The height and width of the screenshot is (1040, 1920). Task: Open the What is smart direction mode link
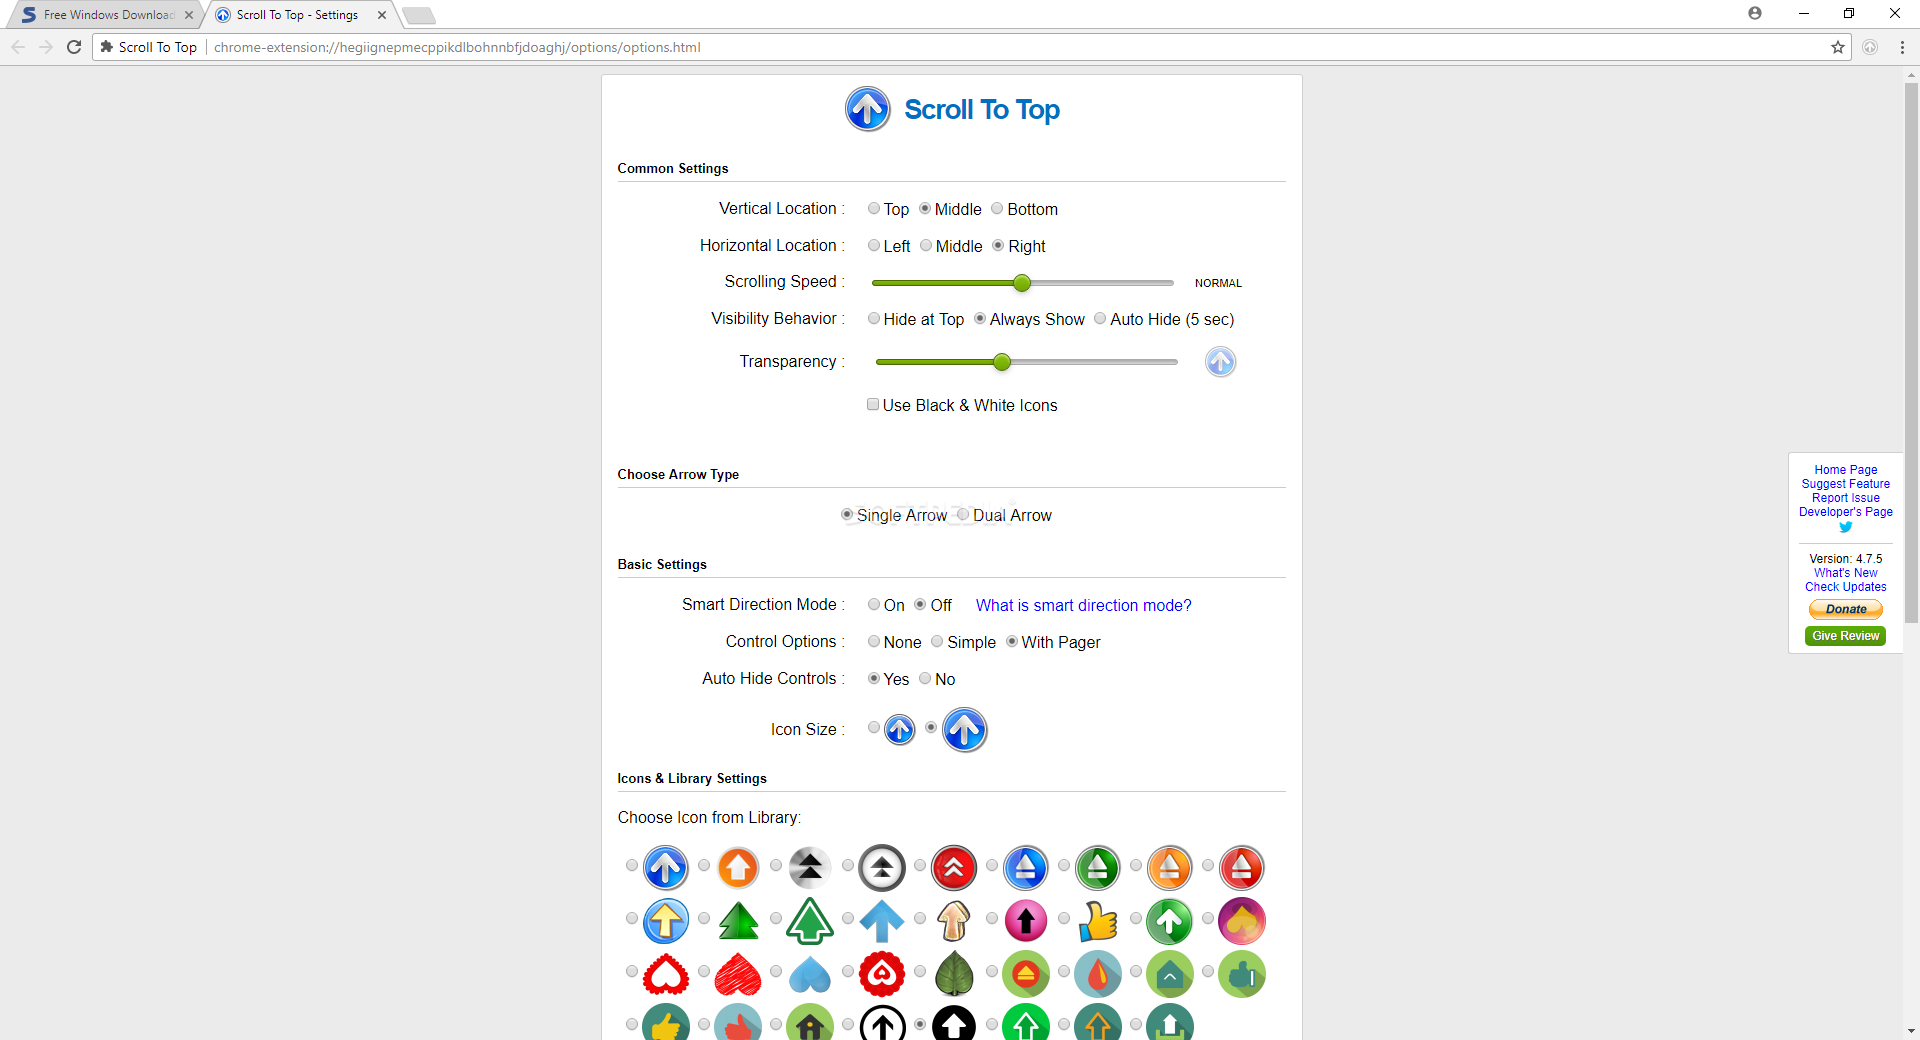point(1083,605)
